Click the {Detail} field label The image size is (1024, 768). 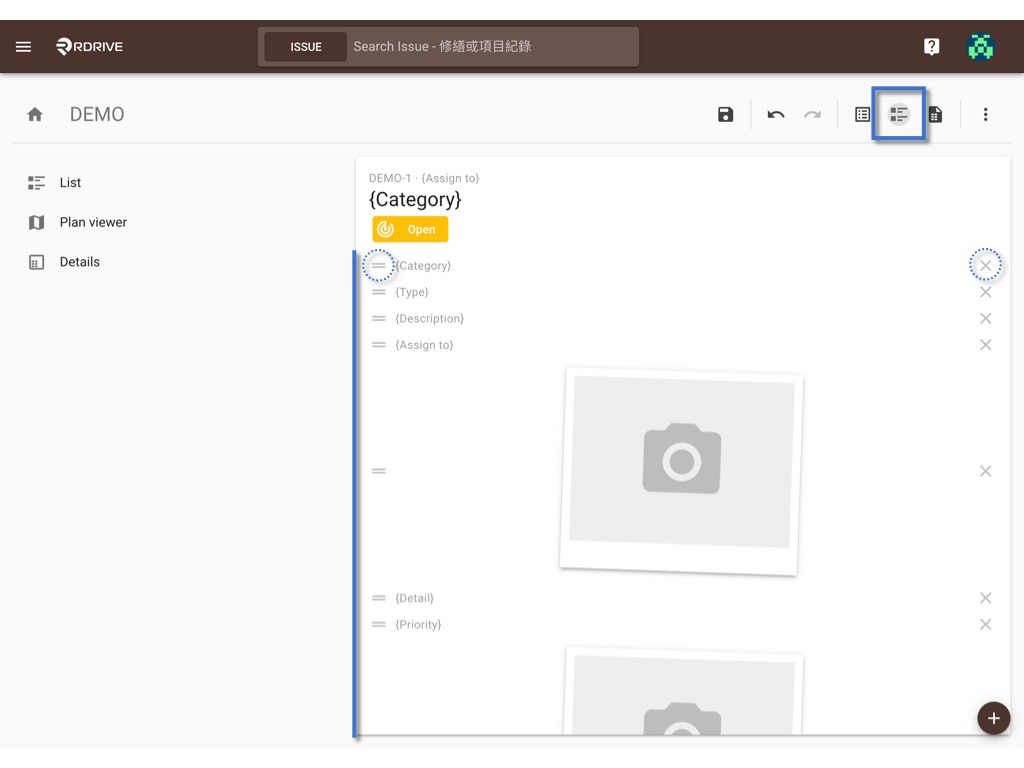point(414,598)
